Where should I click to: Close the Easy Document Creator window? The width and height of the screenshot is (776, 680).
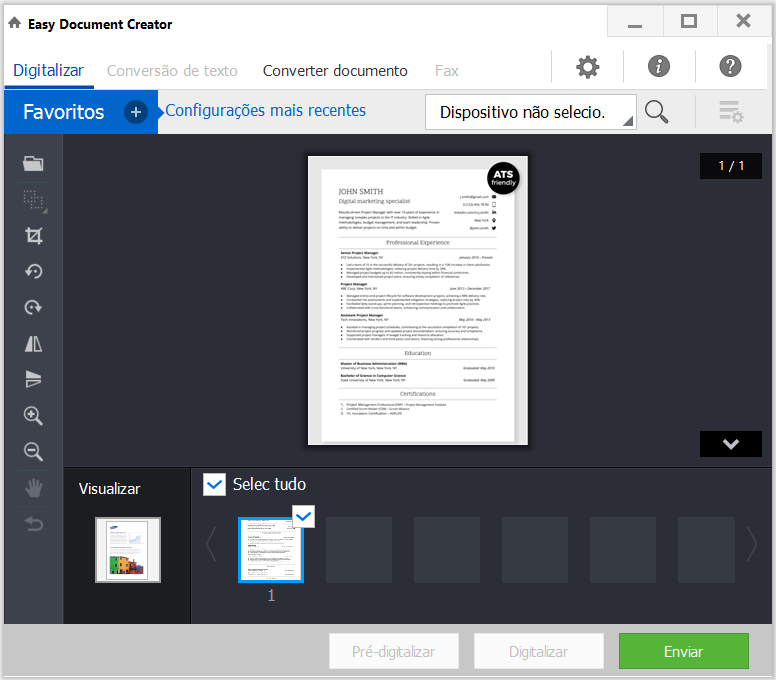pos(743,21)
